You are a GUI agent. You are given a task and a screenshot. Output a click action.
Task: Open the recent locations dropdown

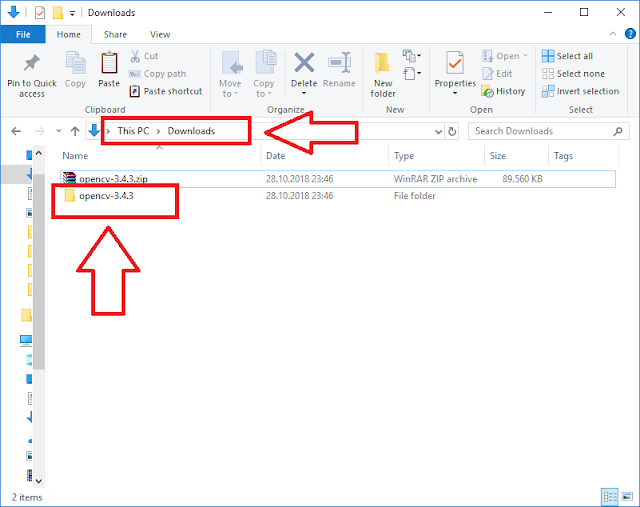(x=58, y=131)
